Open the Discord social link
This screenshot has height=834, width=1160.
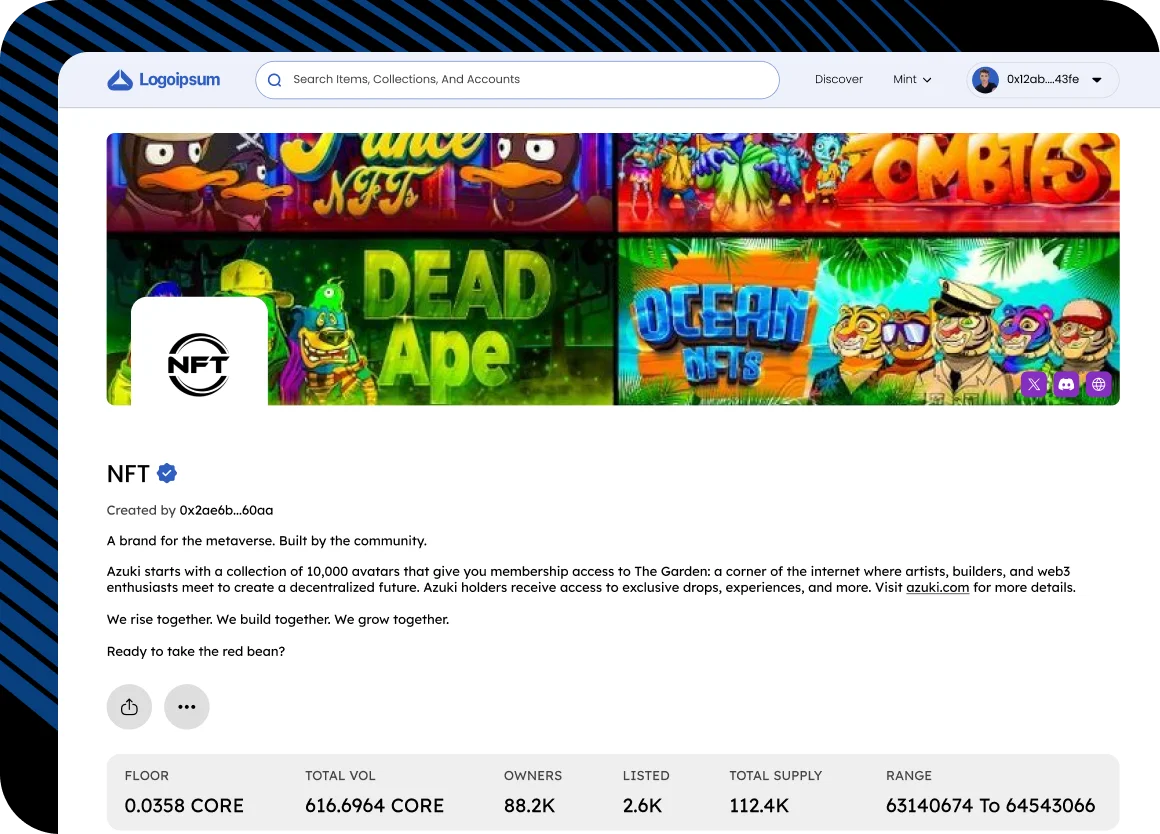(1067, 384)
